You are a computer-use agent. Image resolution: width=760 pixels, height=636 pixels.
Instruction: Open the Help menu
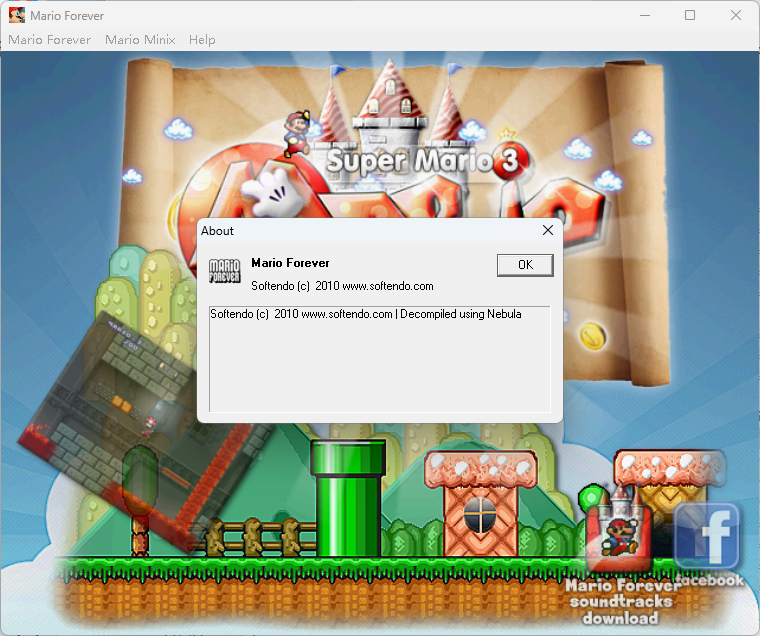coord(202,40)
